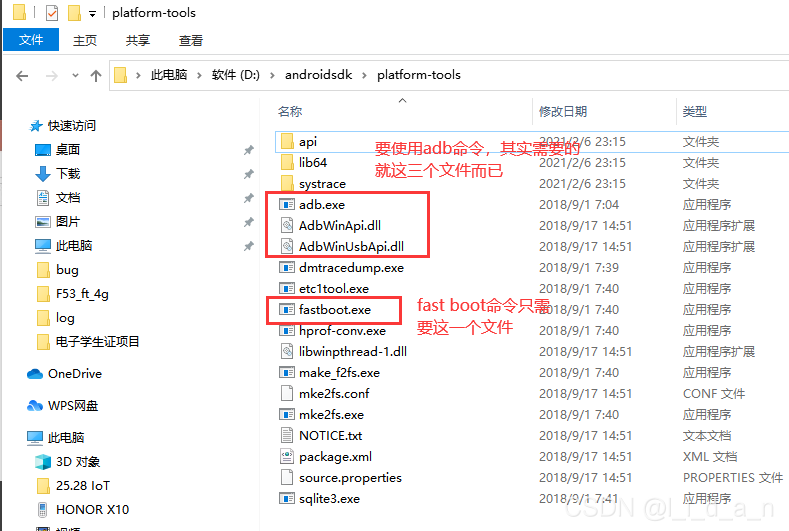Select the libwinpthread-1.dll file icon
Image resolution: width=789 pixels, height=531 pixels.
tap(287, 351)
